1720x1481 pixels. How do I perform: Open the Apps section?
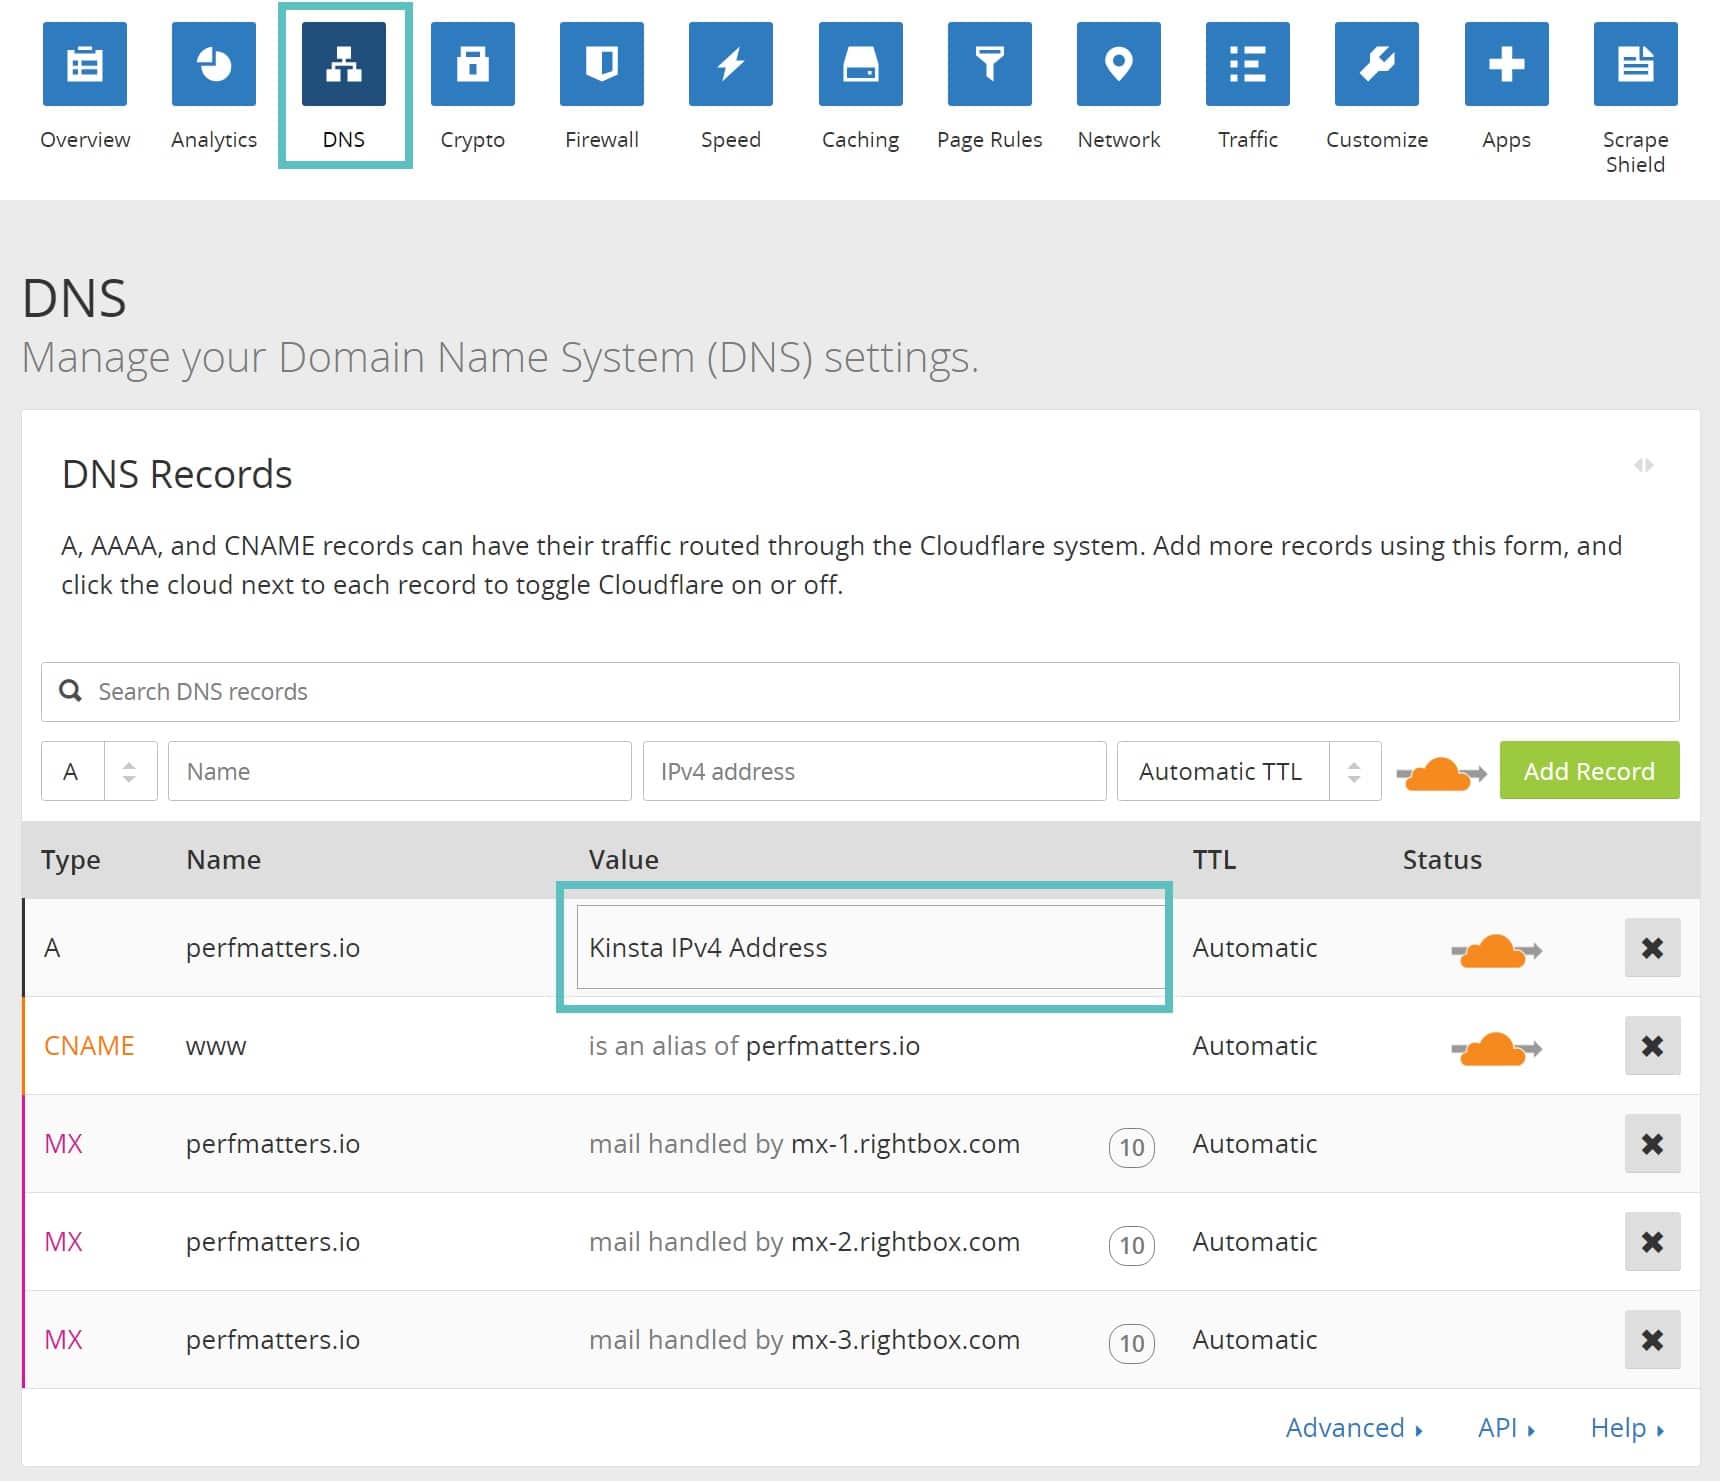(x=1505, y=66)
